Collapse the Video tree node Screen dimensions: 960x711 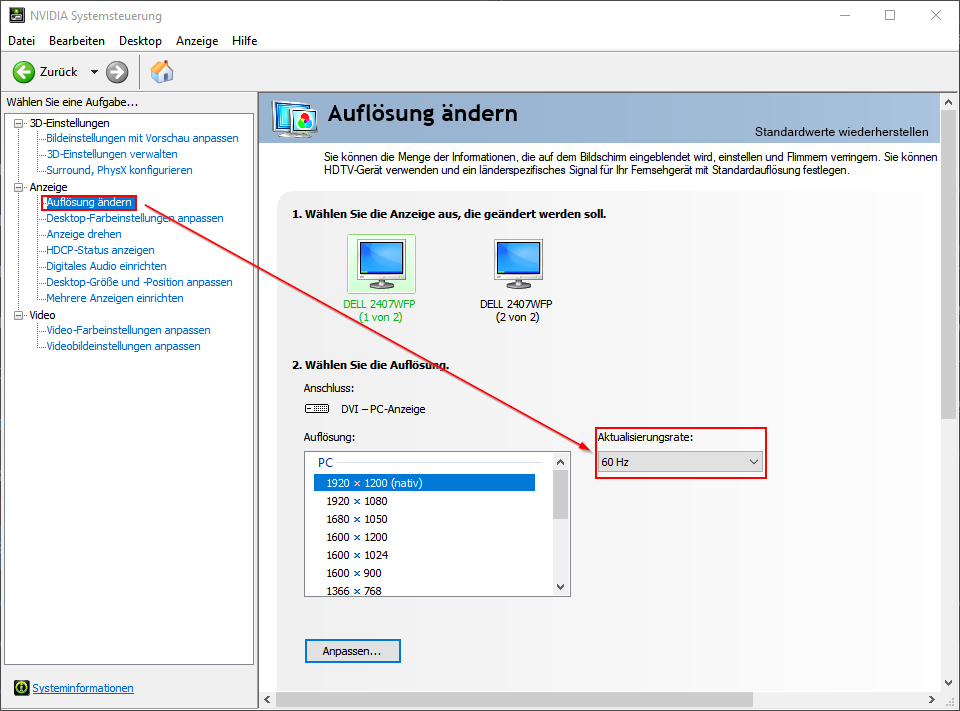[x=18, y=315]
